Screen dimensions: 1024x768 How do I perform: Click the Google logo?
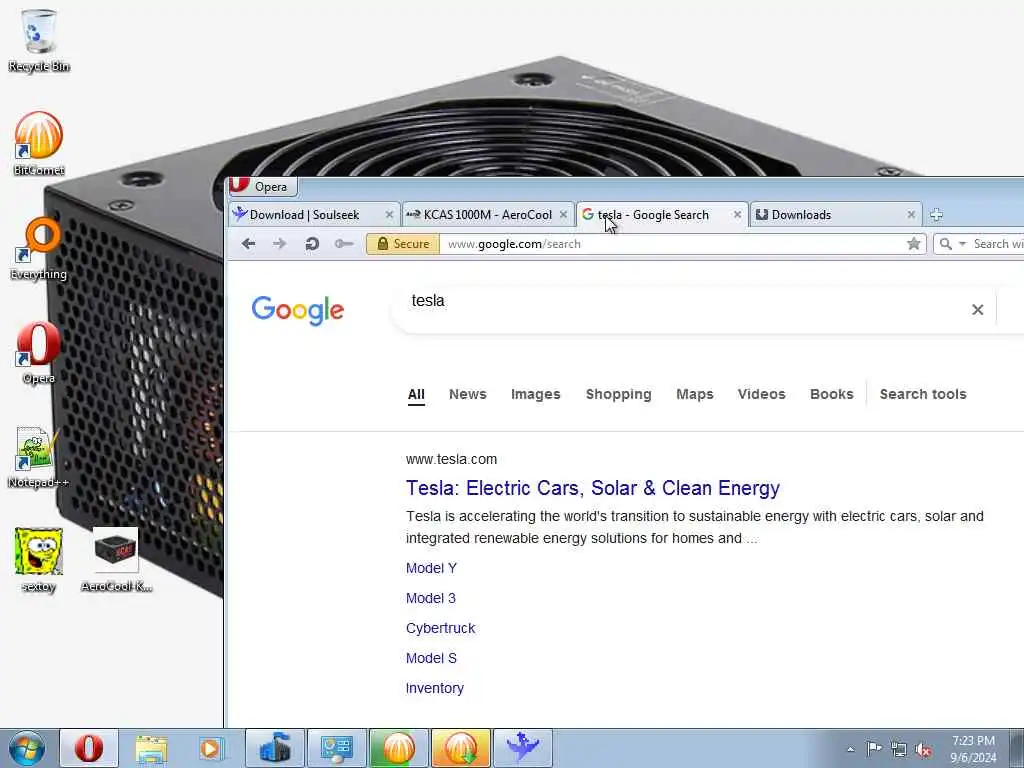(x=298, y=310)
